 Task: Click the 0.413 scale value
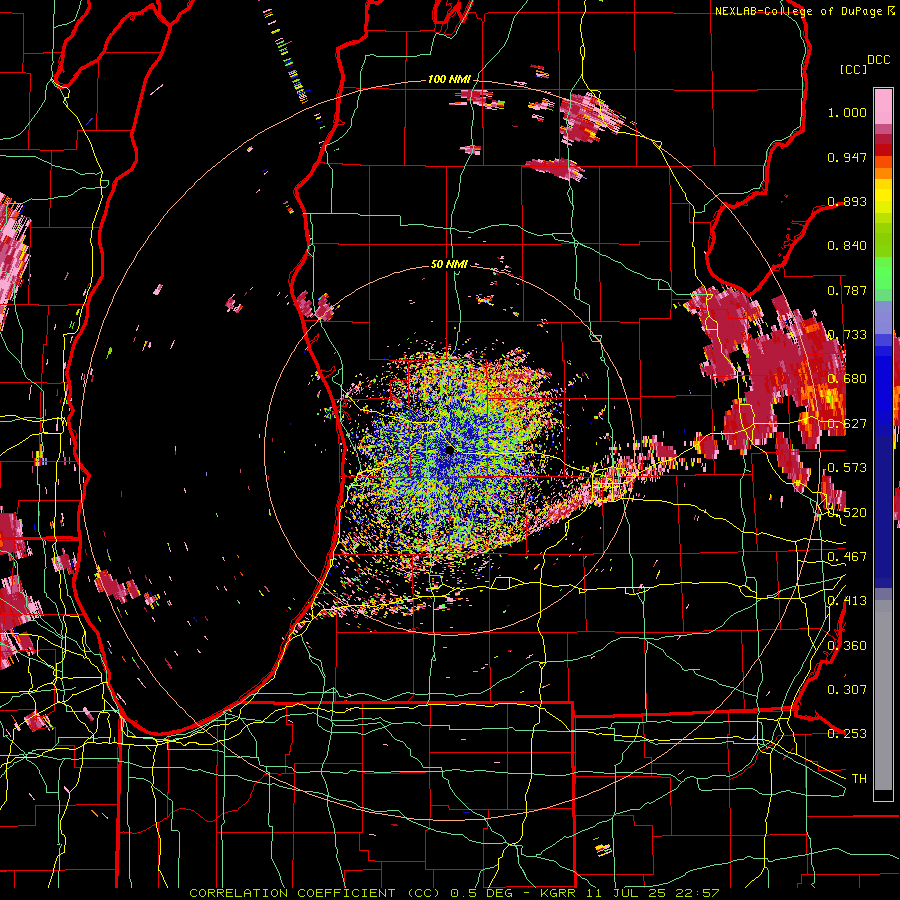pos(847,601)
